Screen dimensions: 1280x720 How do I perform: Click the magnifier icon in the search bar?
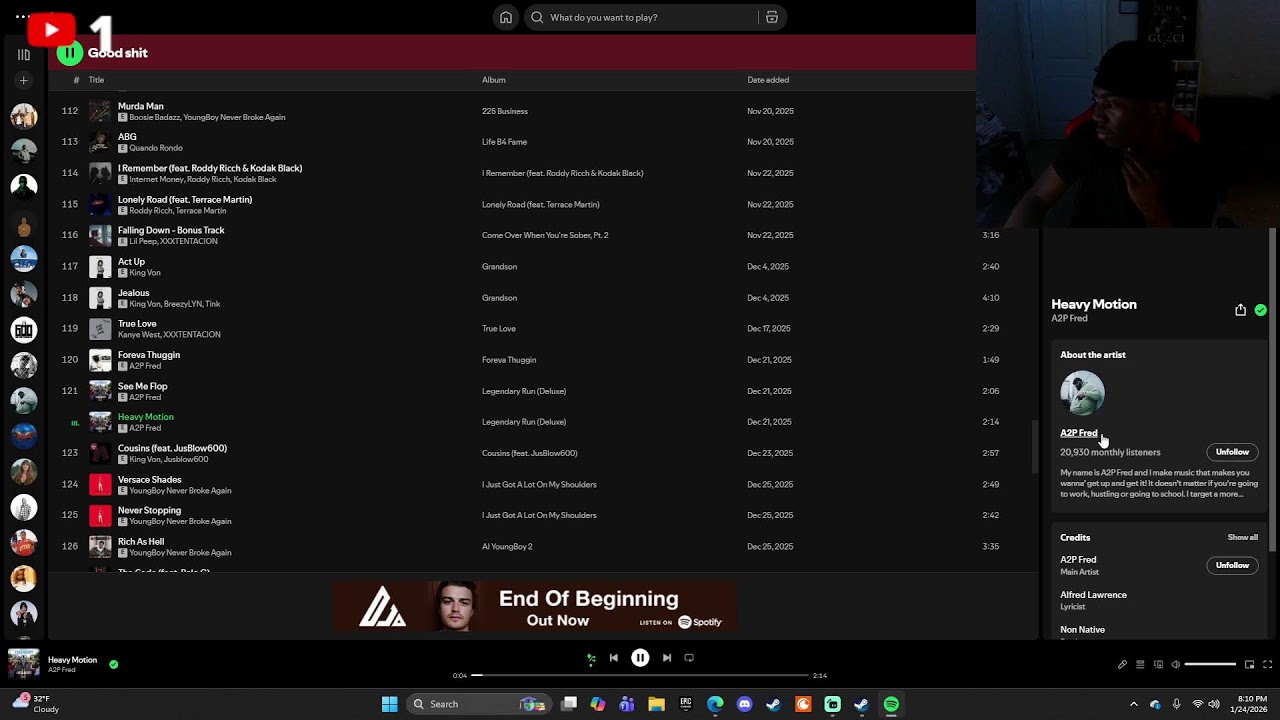click(x=537, y=17)
